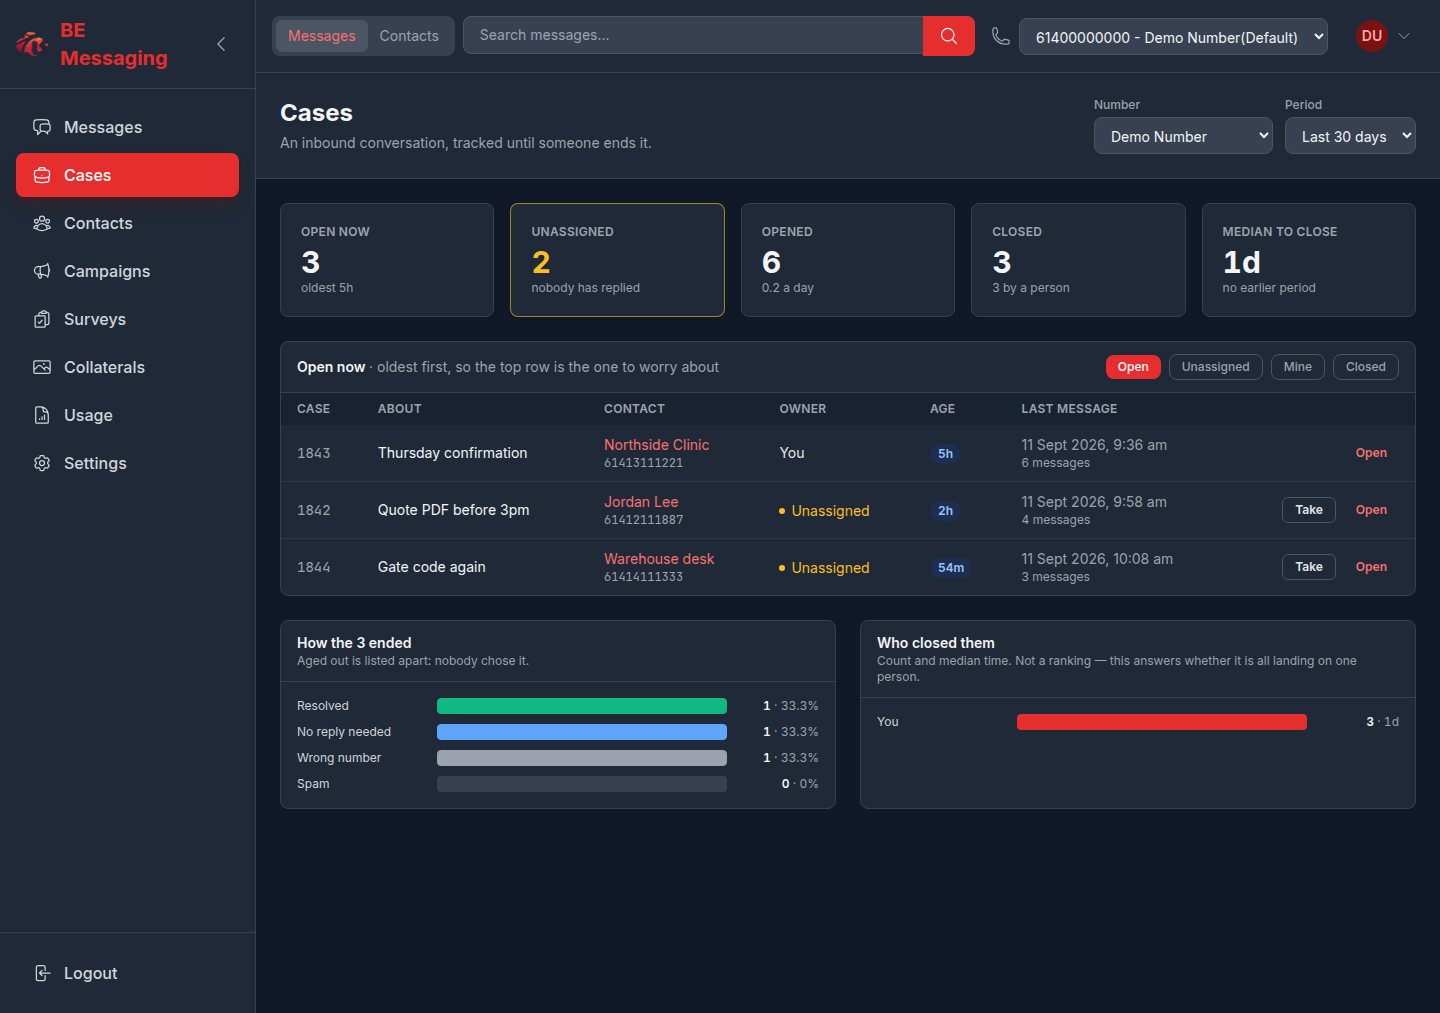Click the phone handset icon in header

1000,36
